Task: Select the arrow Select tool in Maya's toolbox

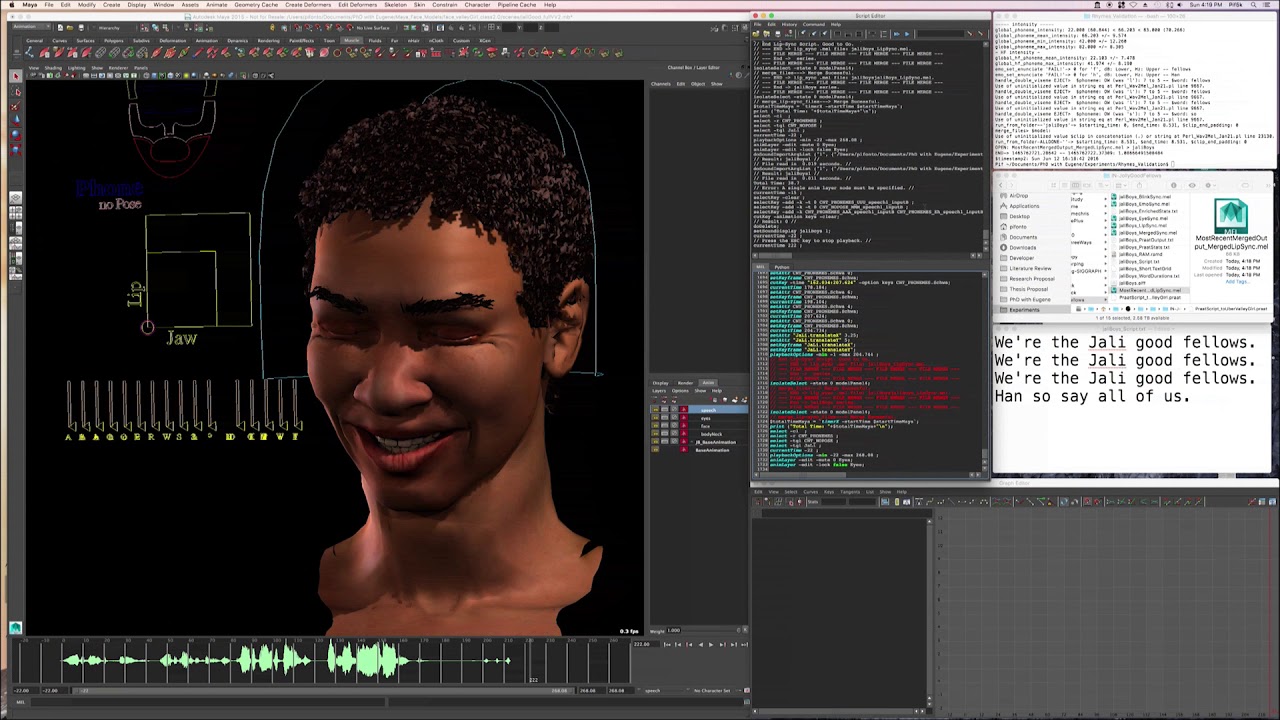Action: click(16, 76)
